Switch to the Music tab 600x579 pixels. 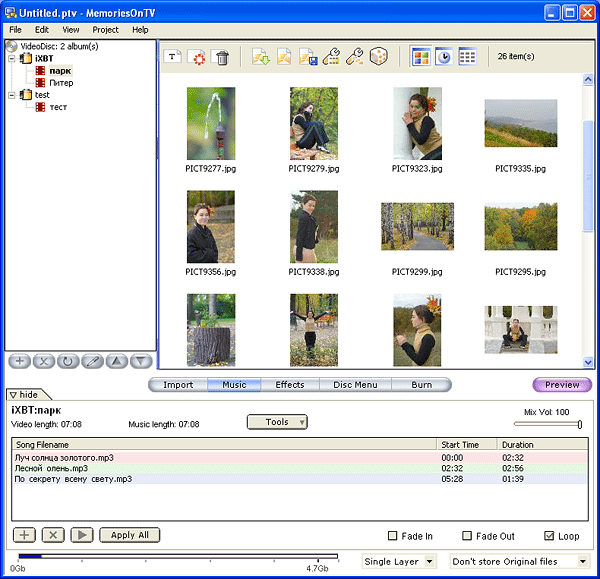pos(234,385)
